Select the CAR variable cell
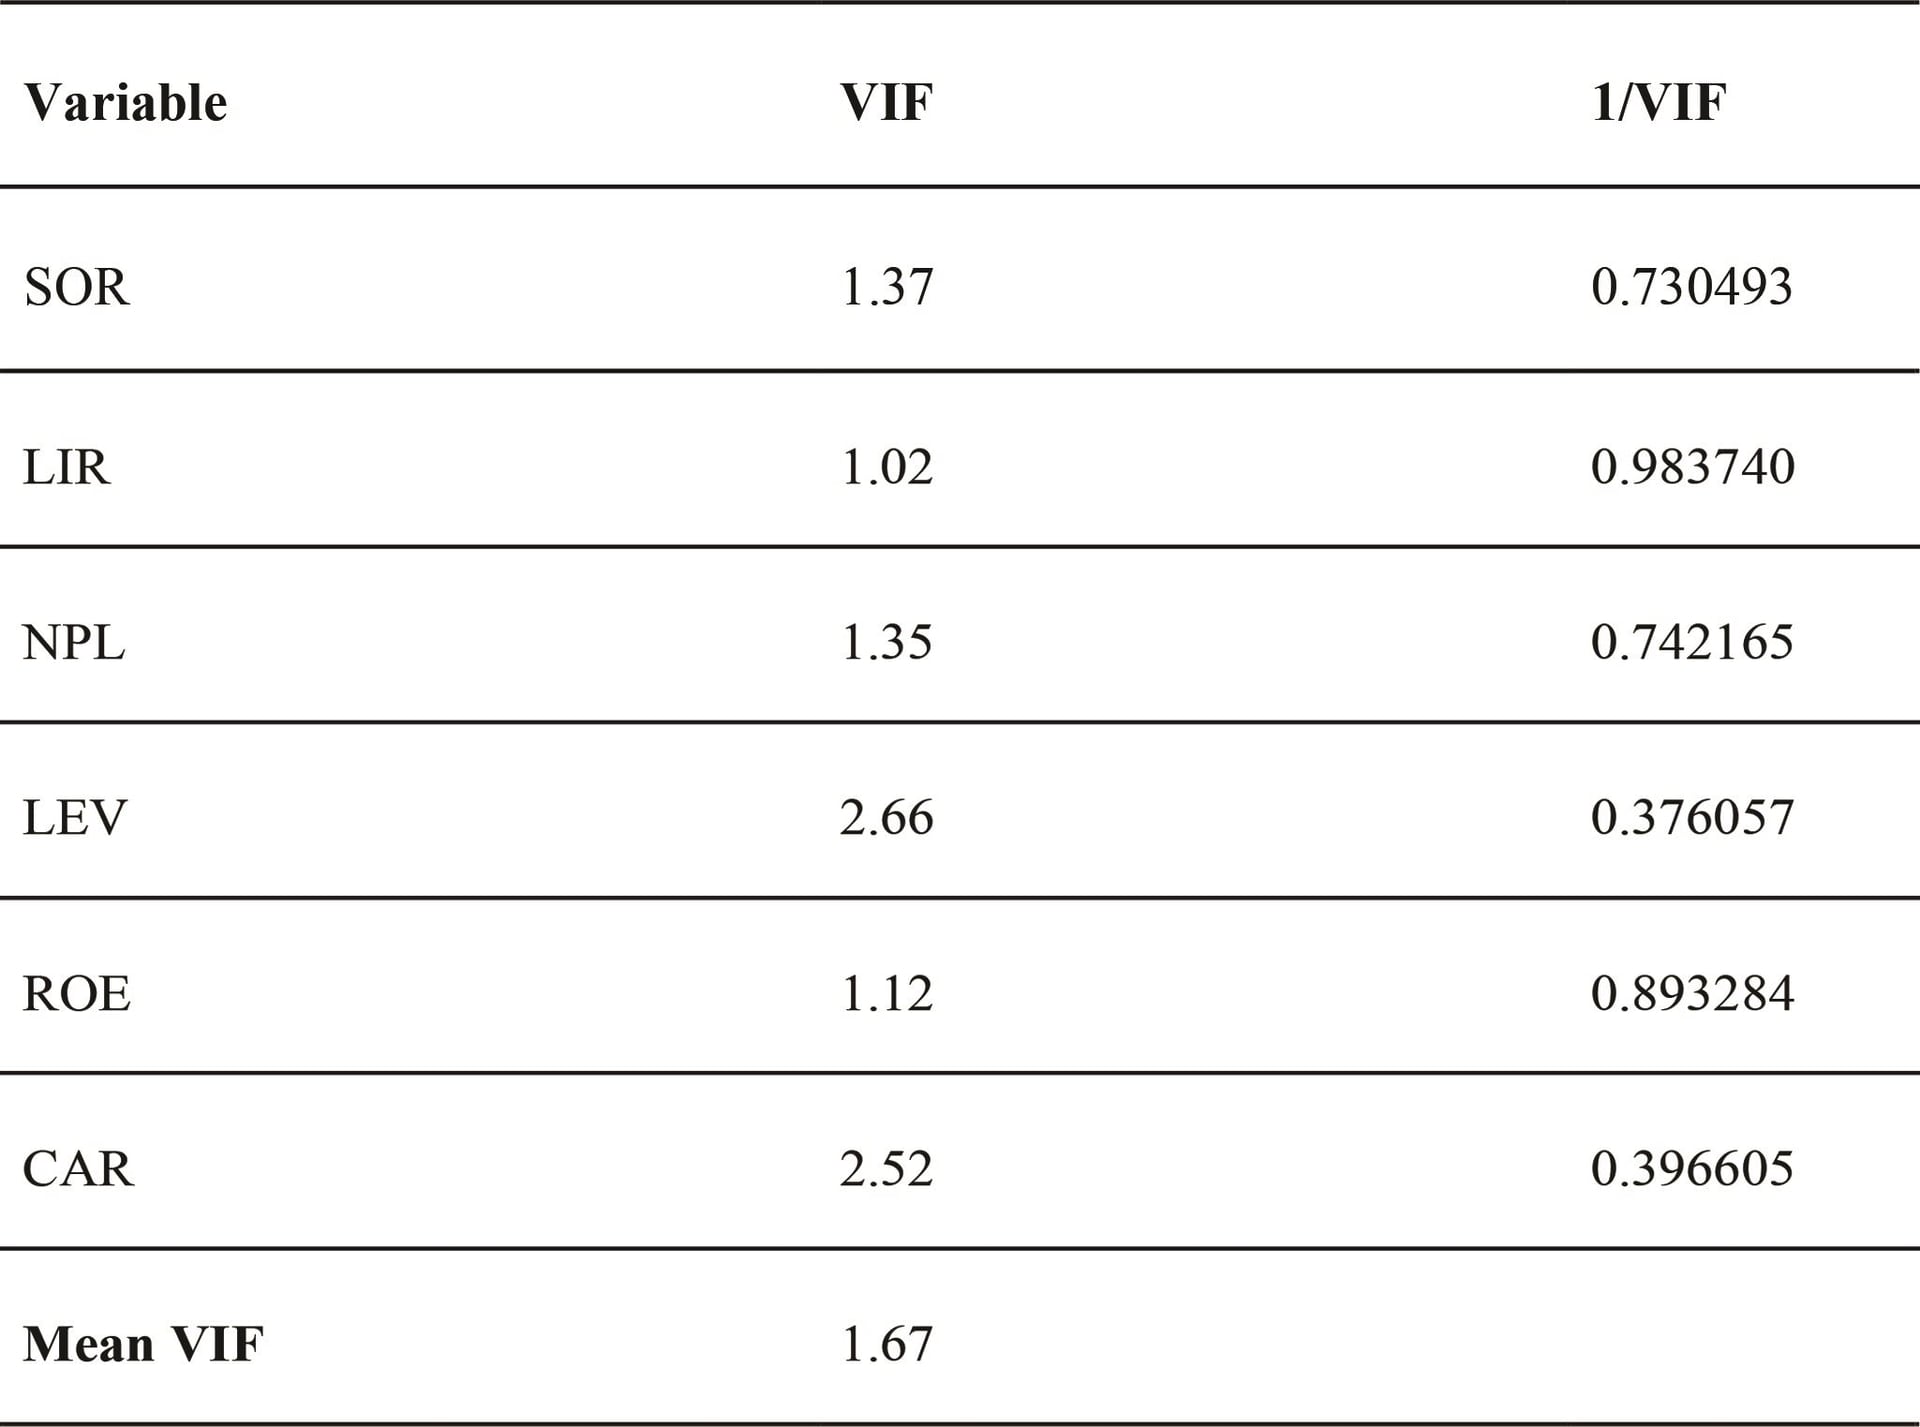Viewport: 1920px width, 1427px height. coord(77,1168)
